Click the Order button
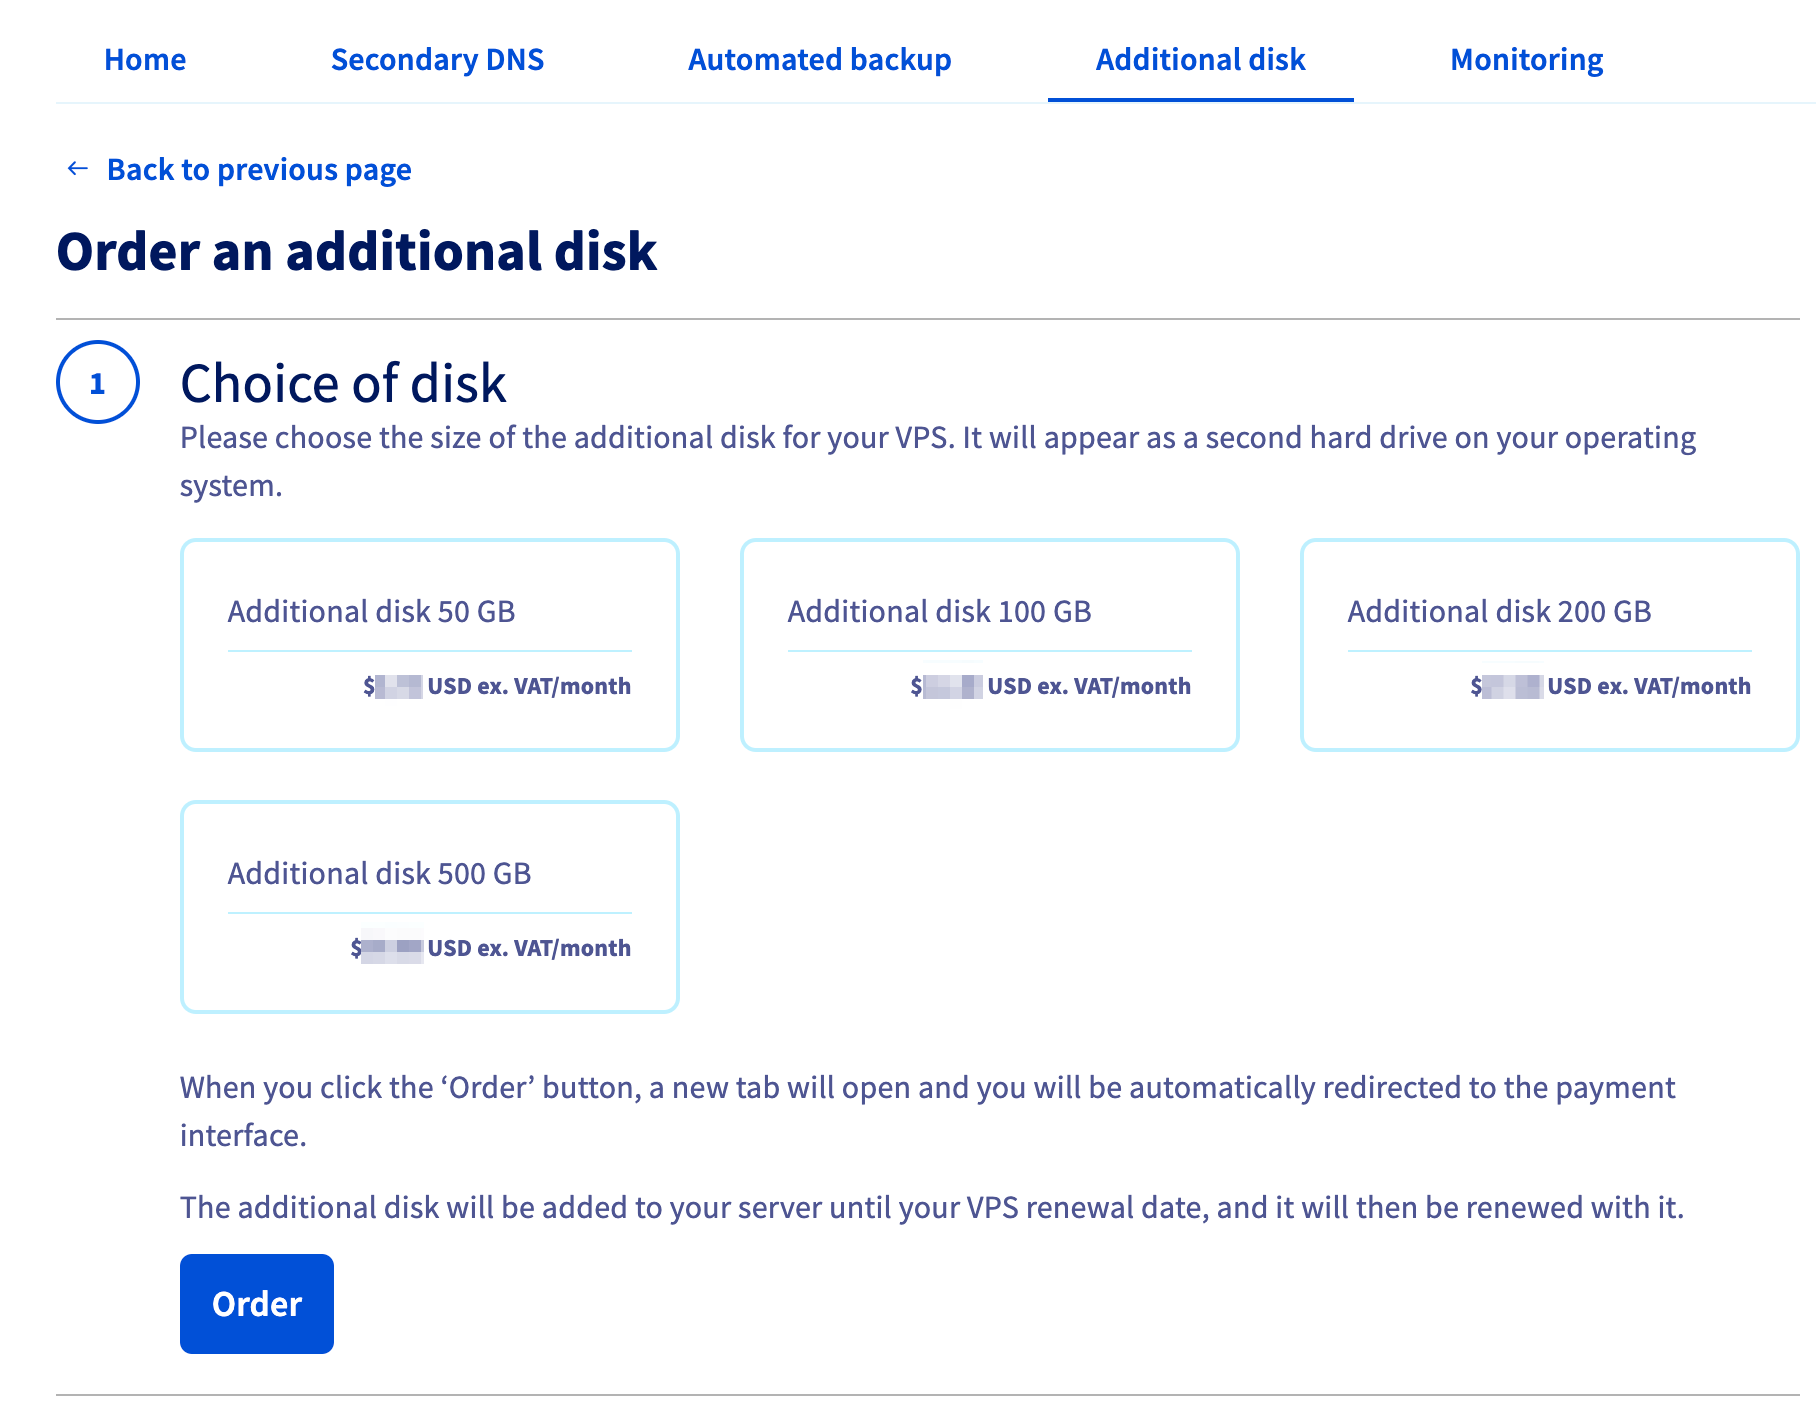1816x1422 pixels. click(x=256, y=1304)
